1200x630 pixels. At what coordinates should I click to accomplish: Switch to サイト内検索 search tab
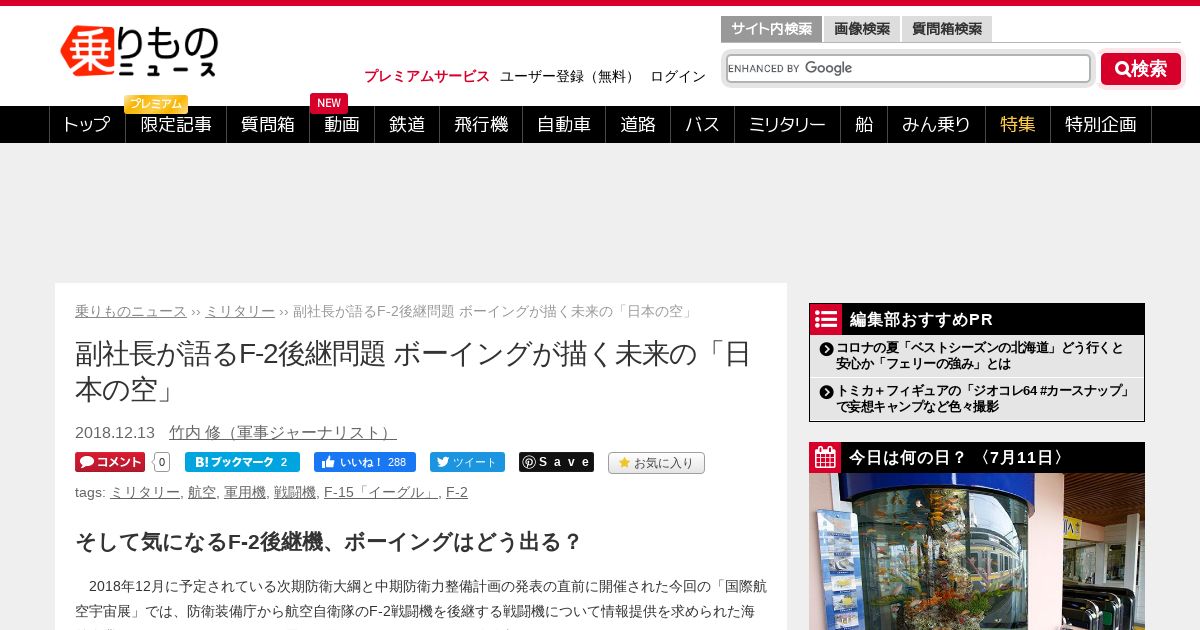(x=771, y=29)
